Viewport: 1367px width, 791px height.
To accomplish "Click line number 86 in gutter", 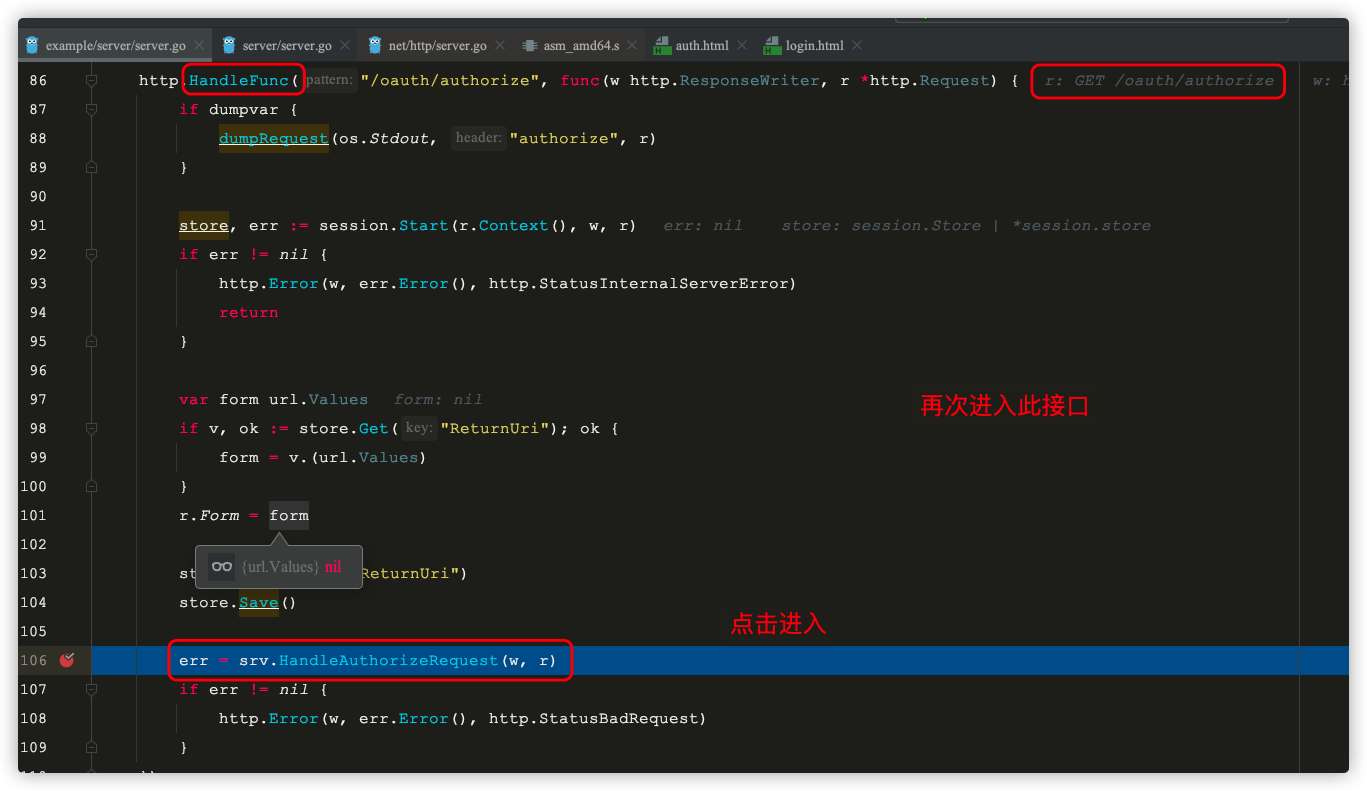I will click(38, 80).
